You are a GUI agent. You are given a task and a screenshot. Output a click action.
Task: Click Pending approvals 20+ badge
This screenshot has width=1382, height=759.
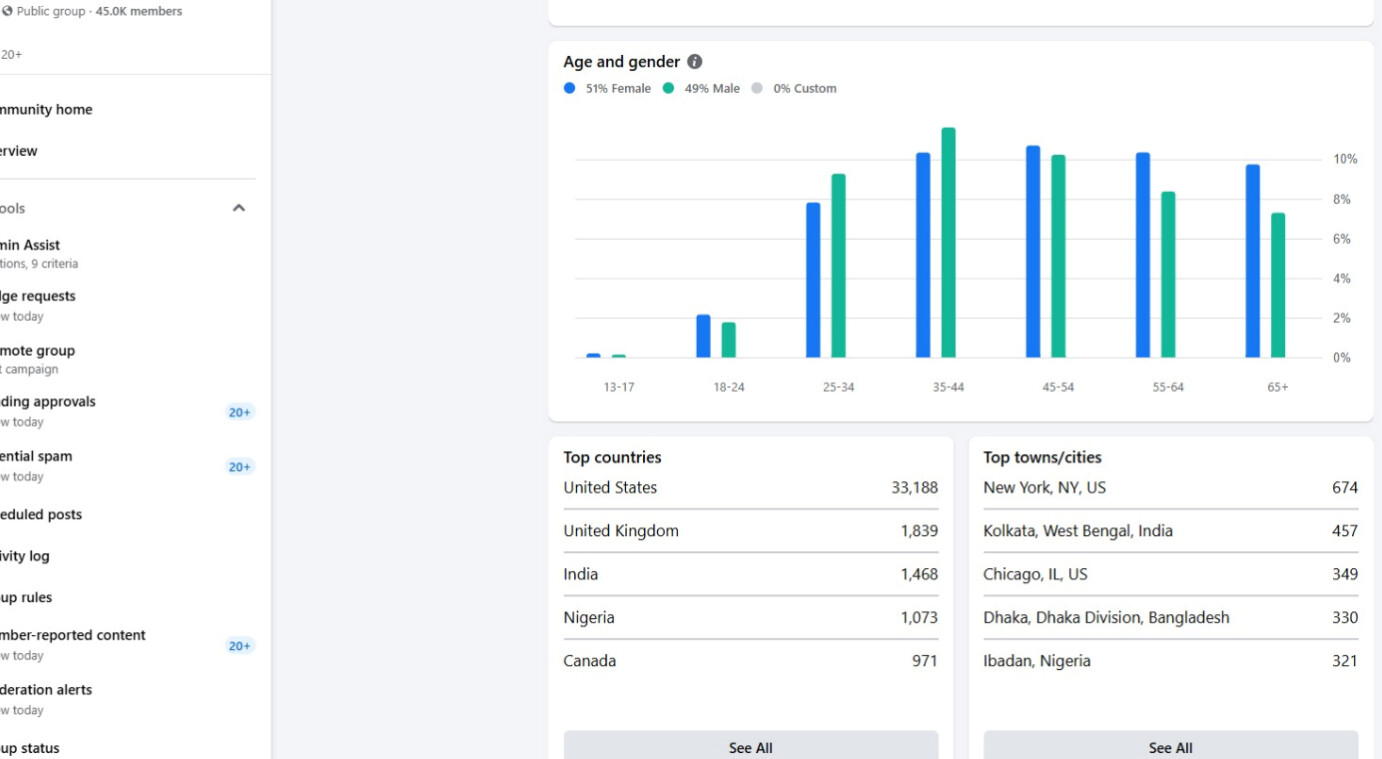click(x=240, y=412)
